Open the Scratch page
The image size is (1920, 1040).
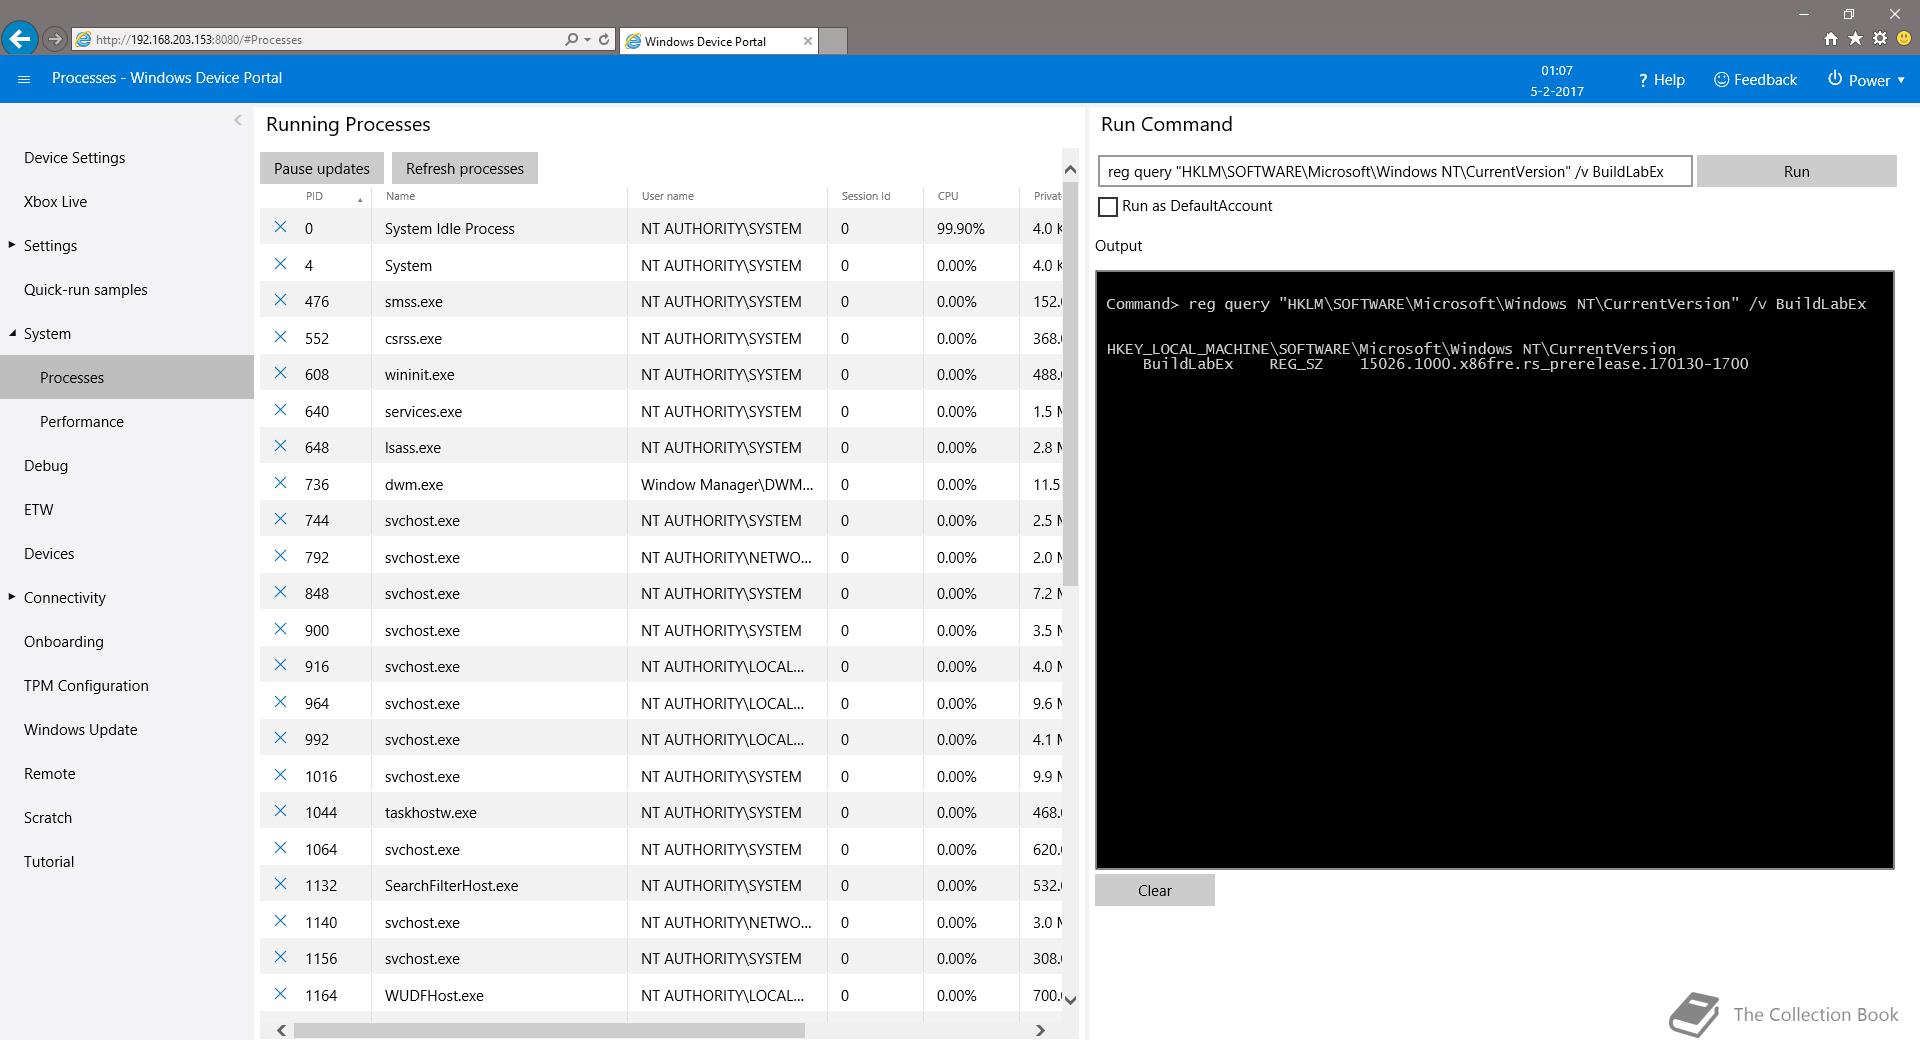pyautogui.click(x=48, y=818)
